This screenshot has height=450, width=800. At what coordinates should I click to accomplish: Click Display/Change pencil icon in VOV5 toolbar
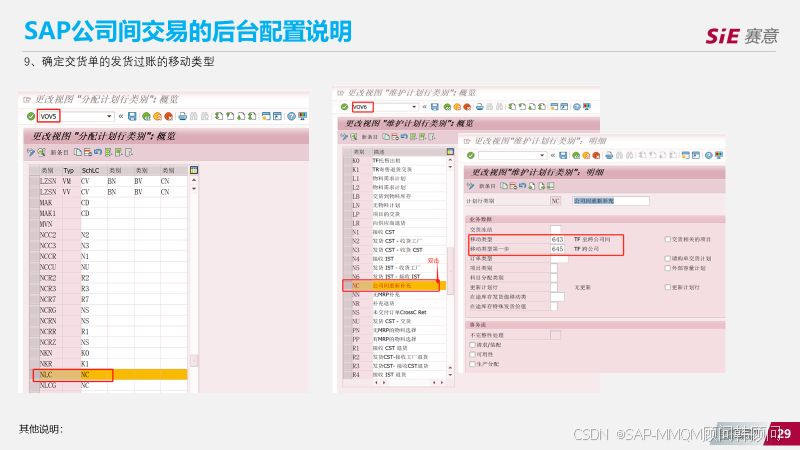30,152
